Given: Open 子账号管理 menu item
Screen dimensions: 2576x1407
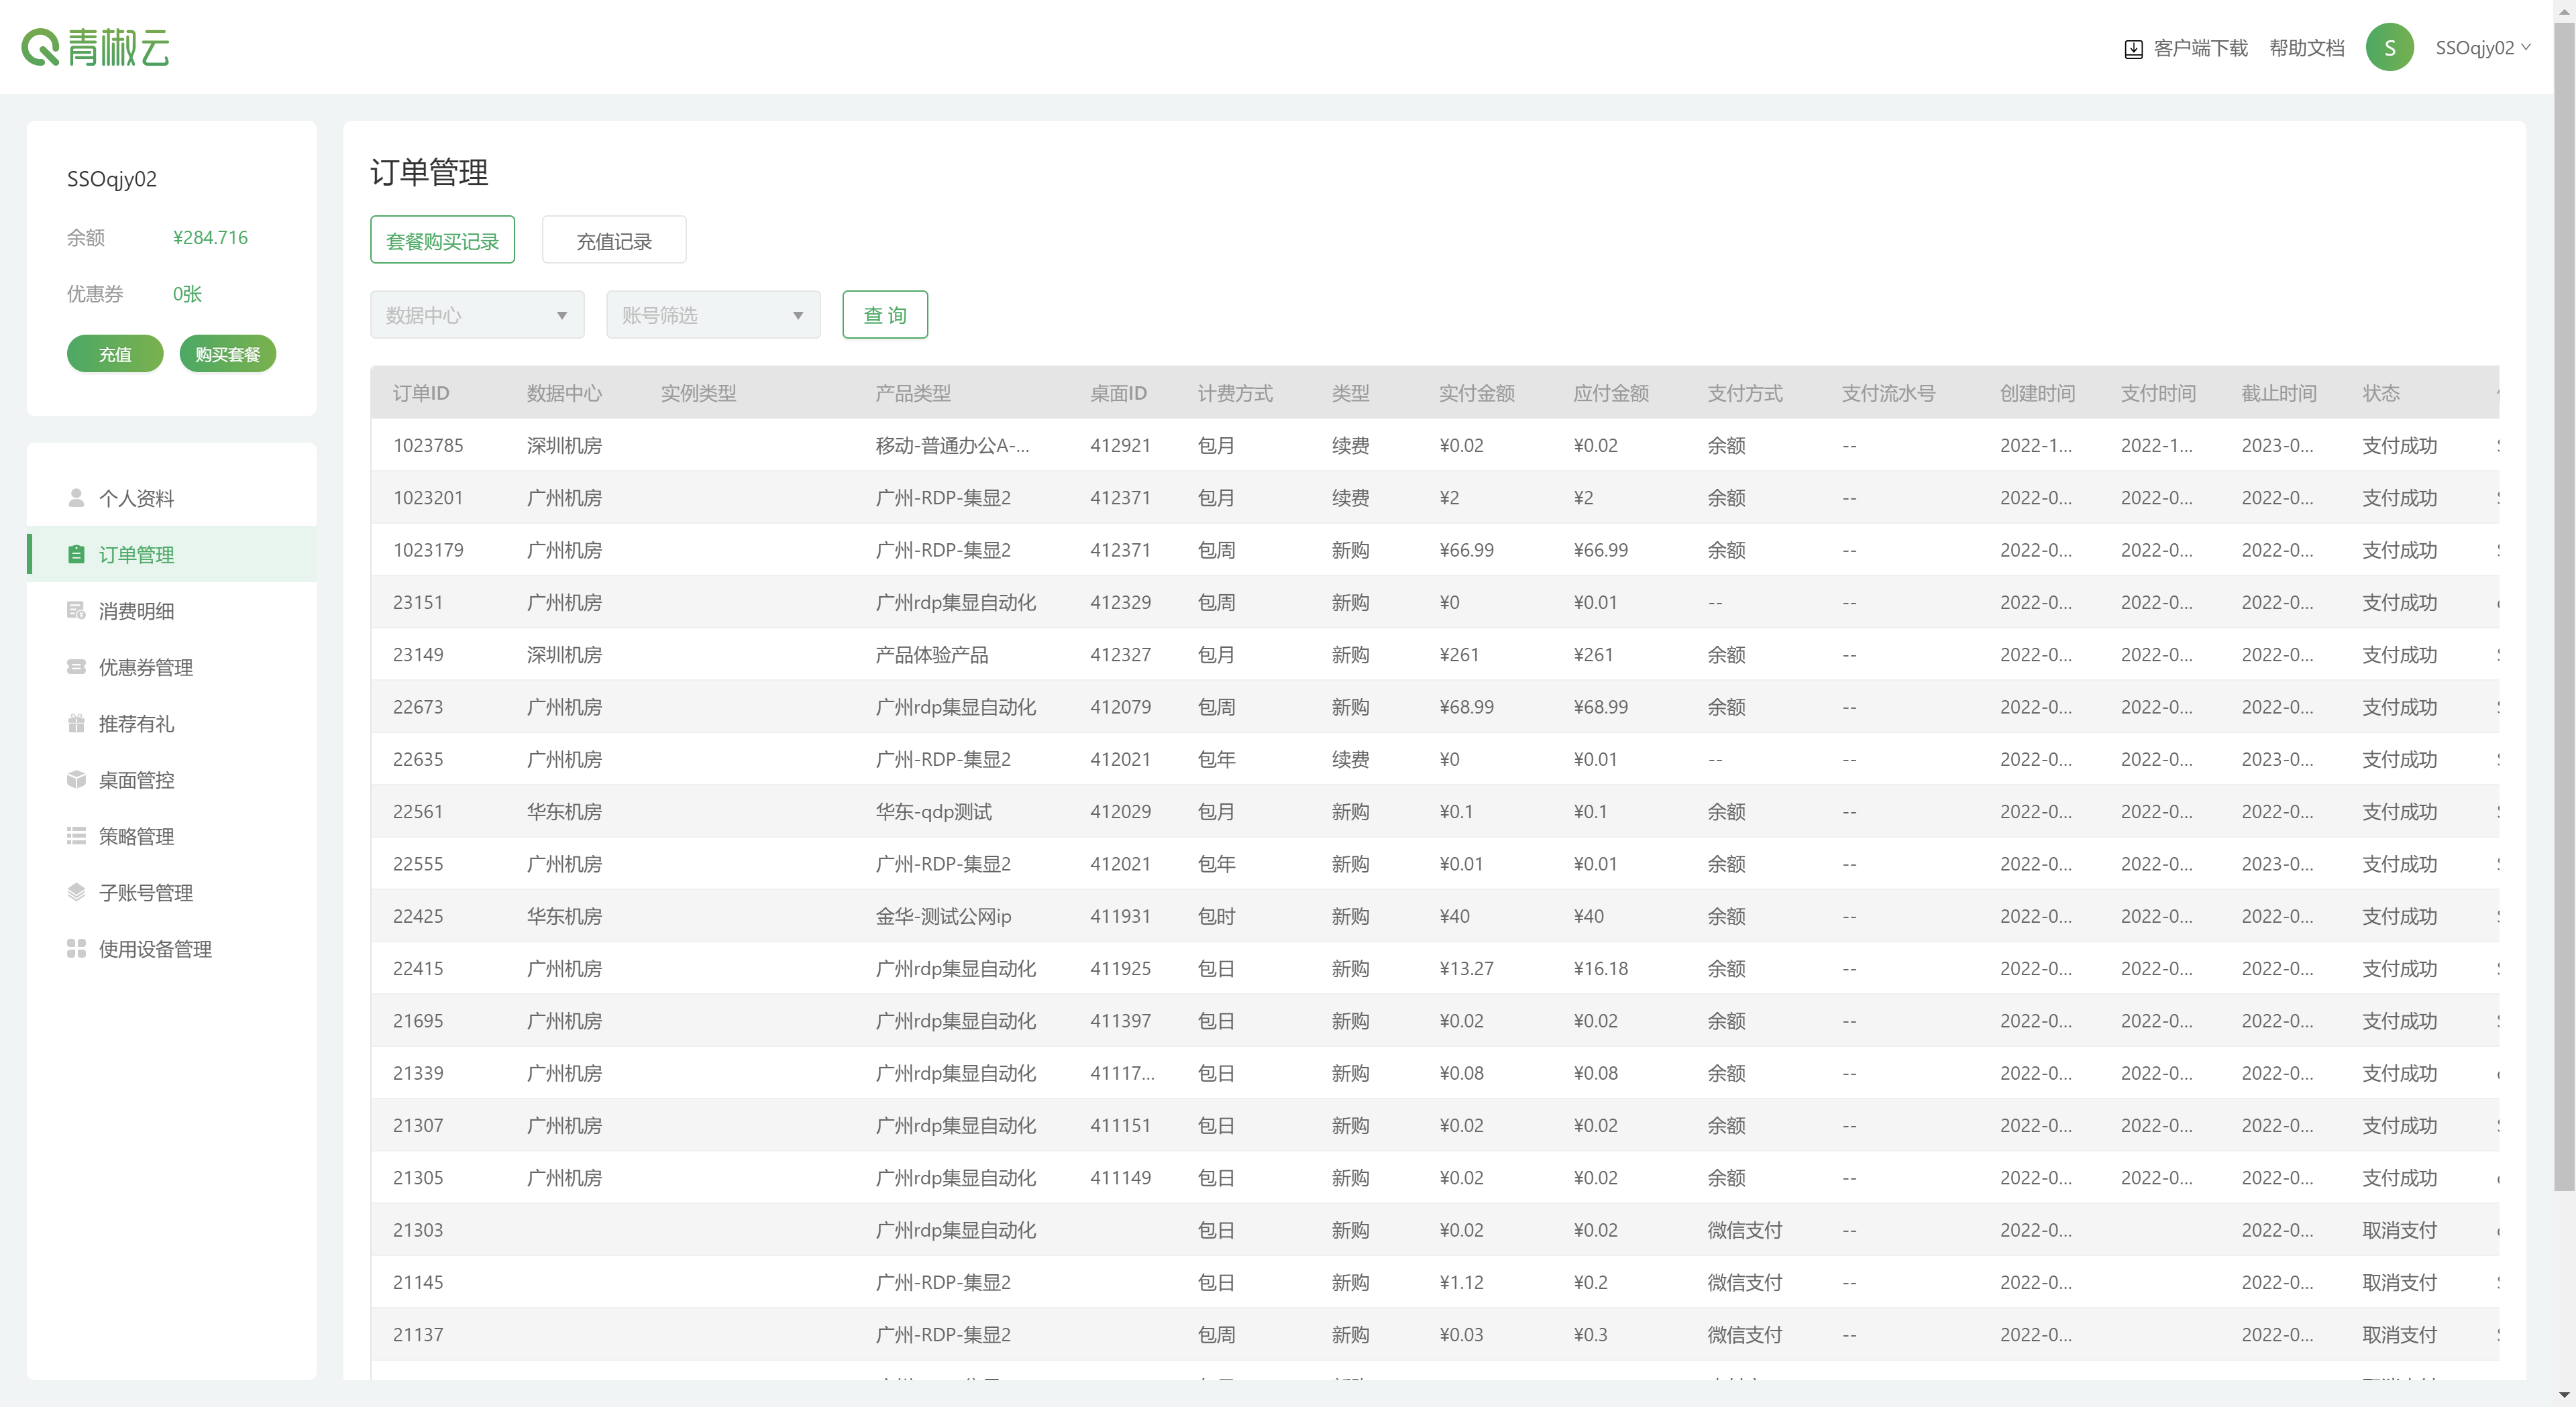Looking at the screenshot, I should pyautogui.click(x=171, y=892).
